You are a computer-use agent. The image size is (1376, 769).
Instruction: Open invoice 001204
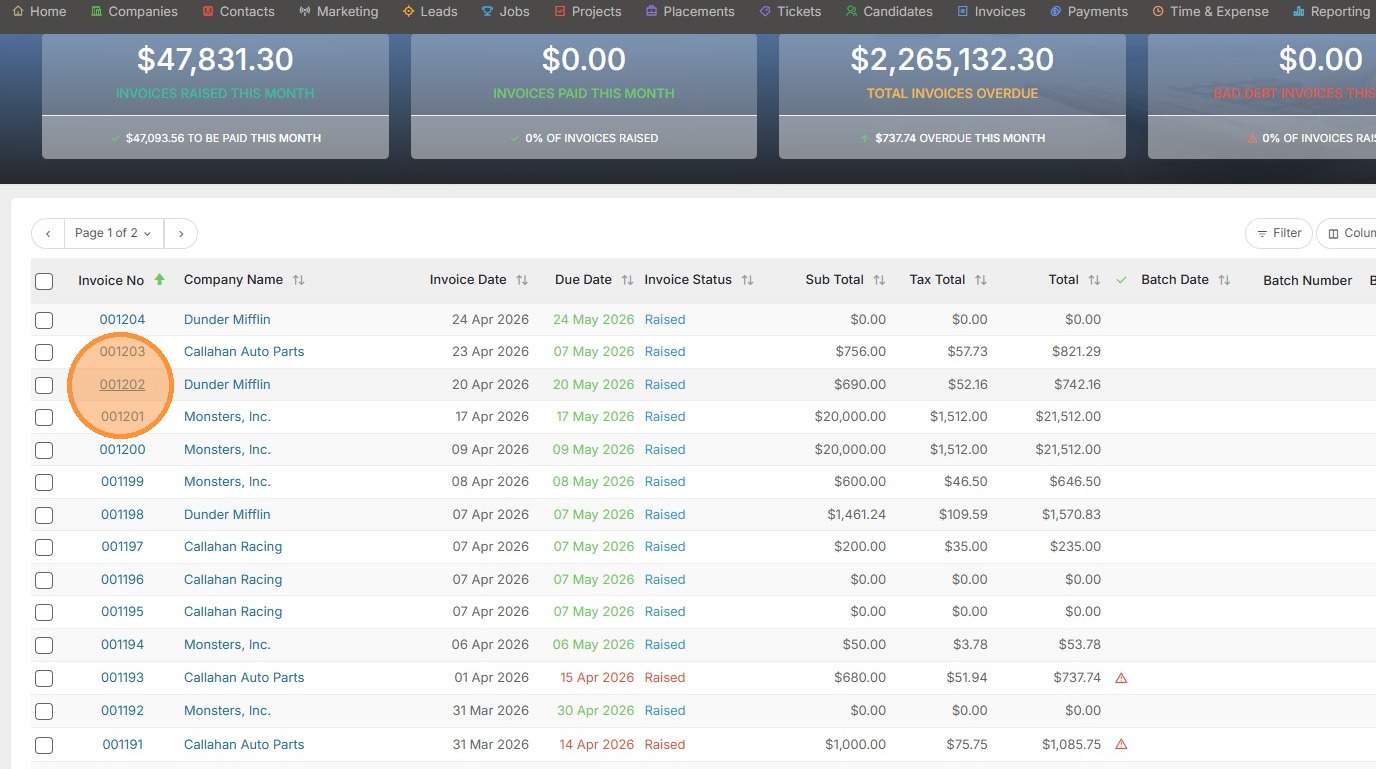122,320
